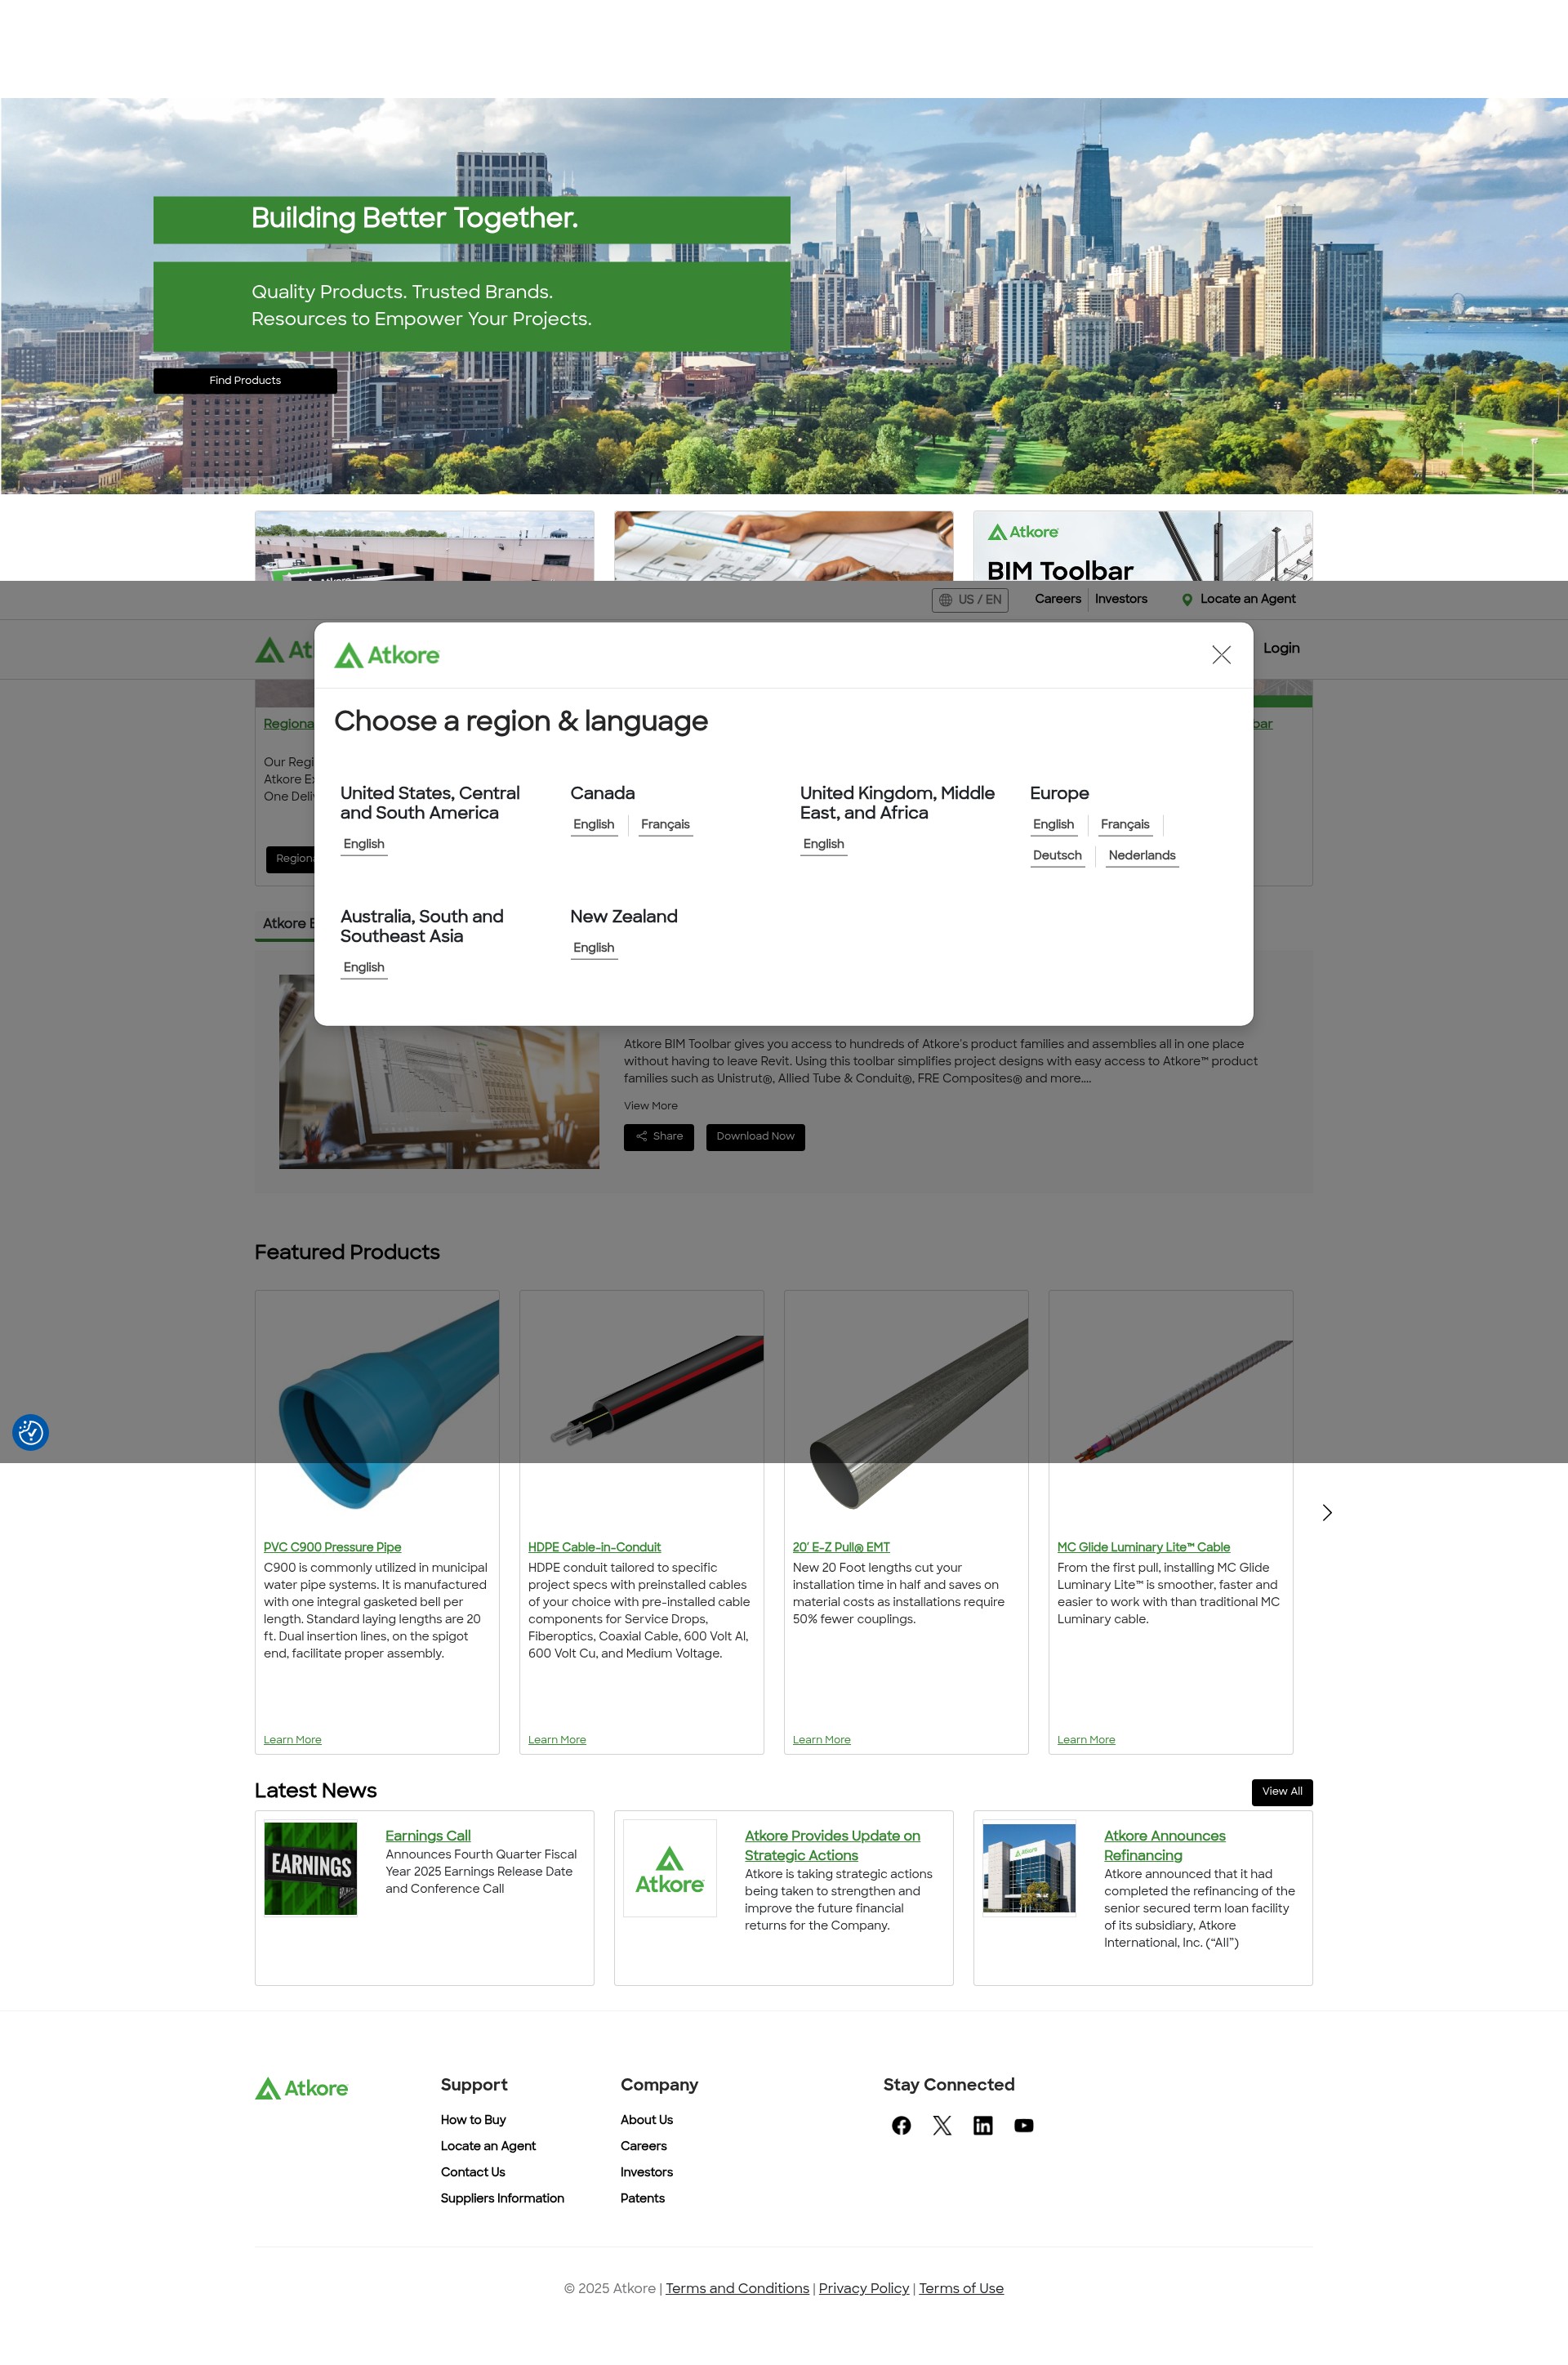Click the BIM Toolbar banner card
Image resolution: width=1568 pixels, height=2365 pixels.
(1143, 546)
